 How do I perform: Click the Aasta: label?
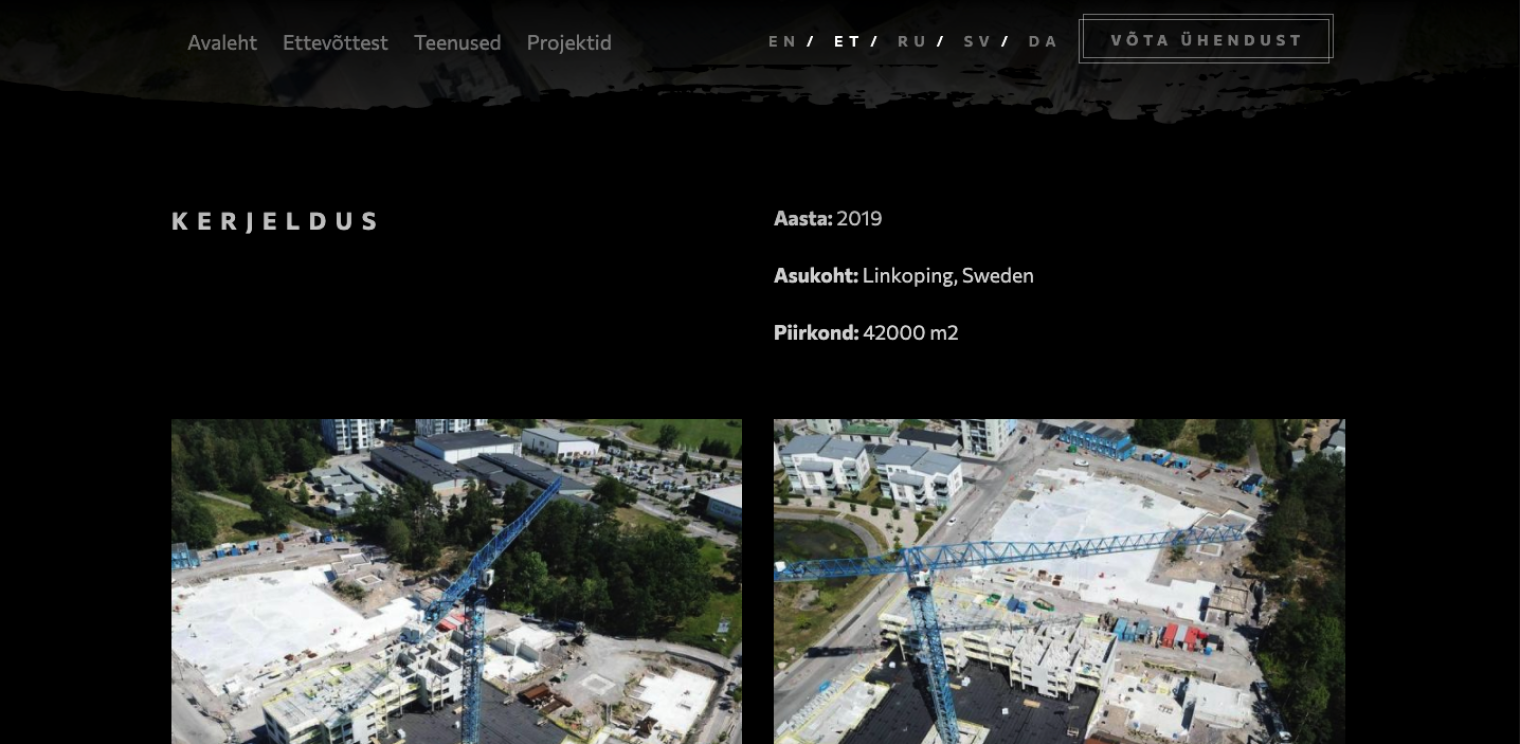click(803, 218)
